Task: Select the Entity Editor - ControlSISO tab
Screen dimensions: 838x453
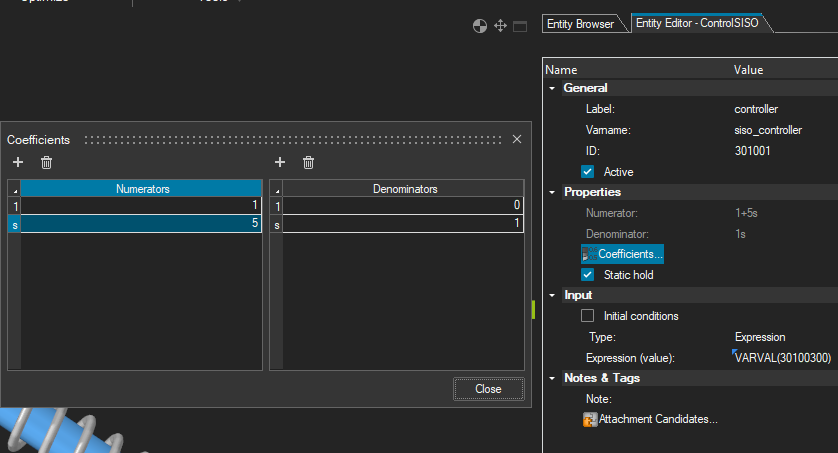Action: 697,23
